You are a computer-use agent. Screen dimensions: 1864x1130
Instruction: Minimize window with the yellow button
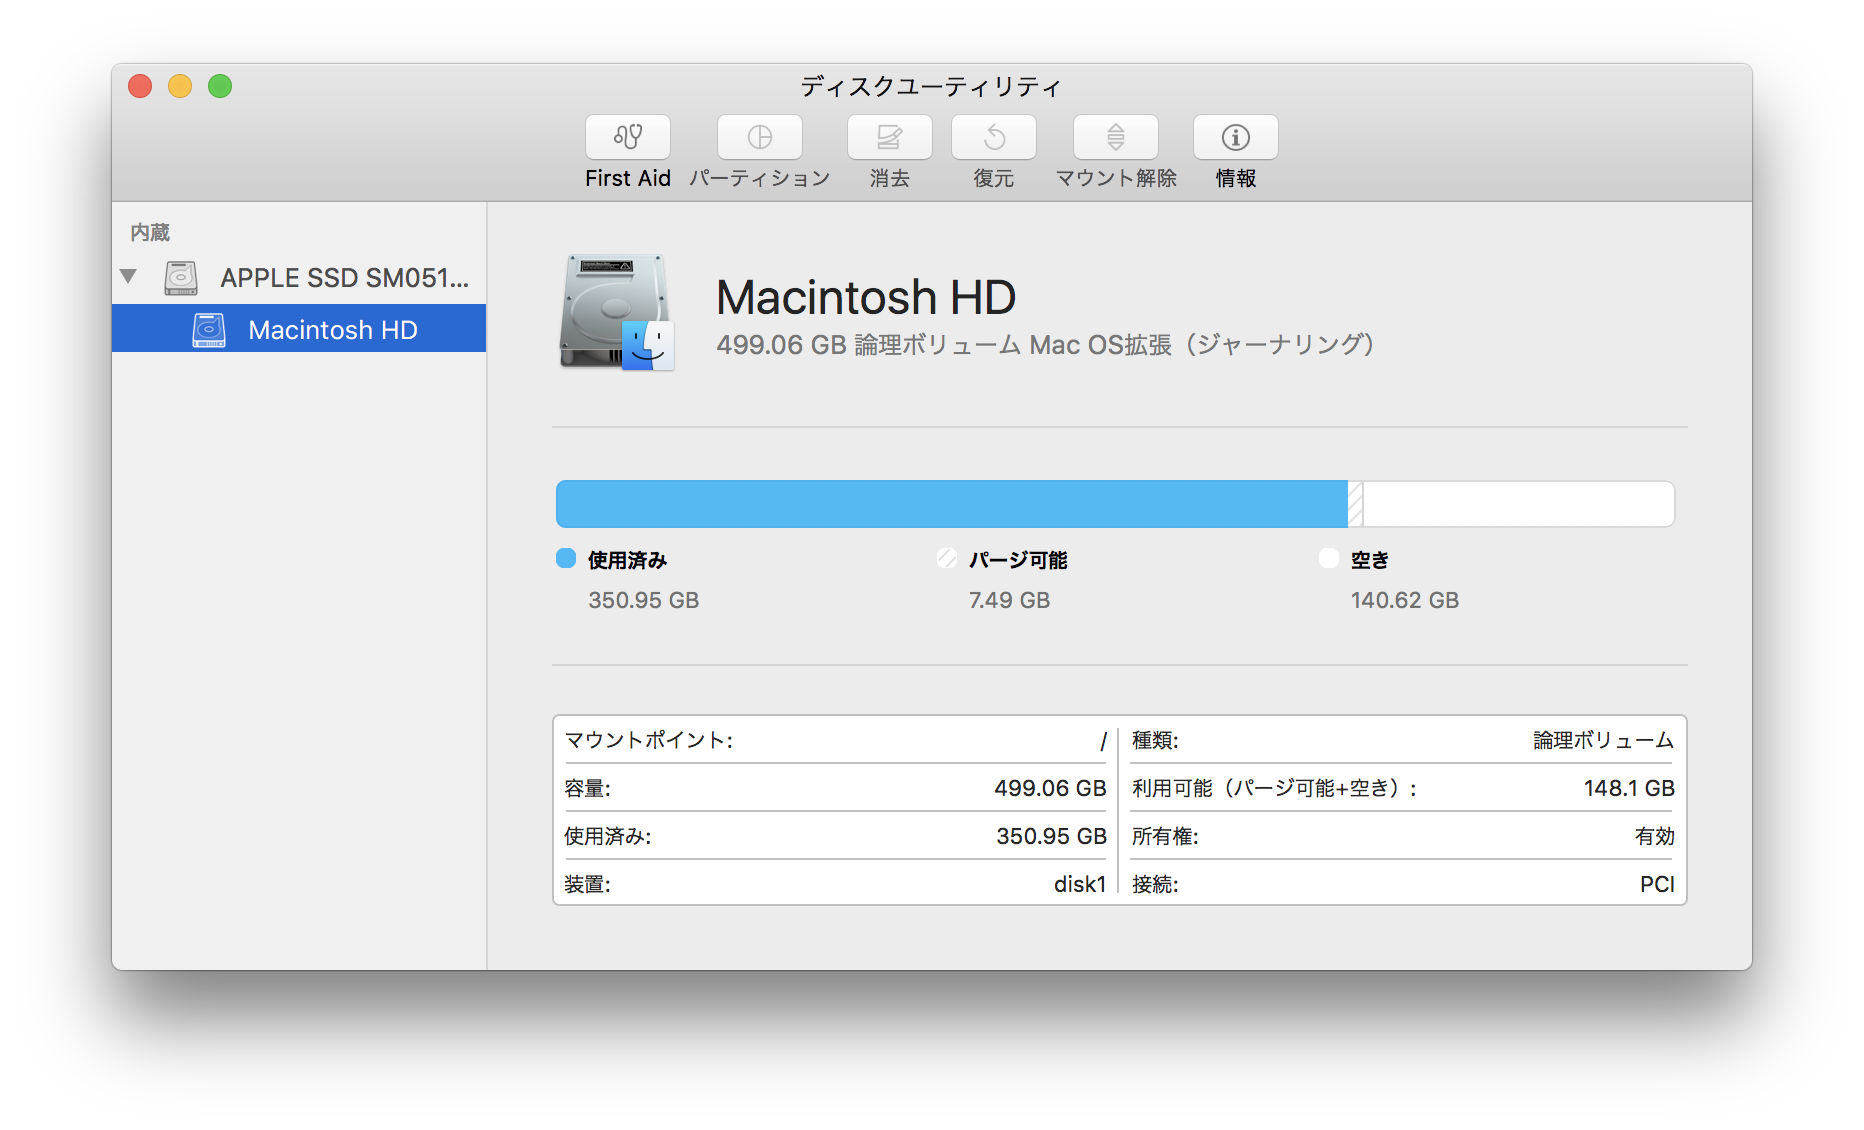tap(180, 86)
